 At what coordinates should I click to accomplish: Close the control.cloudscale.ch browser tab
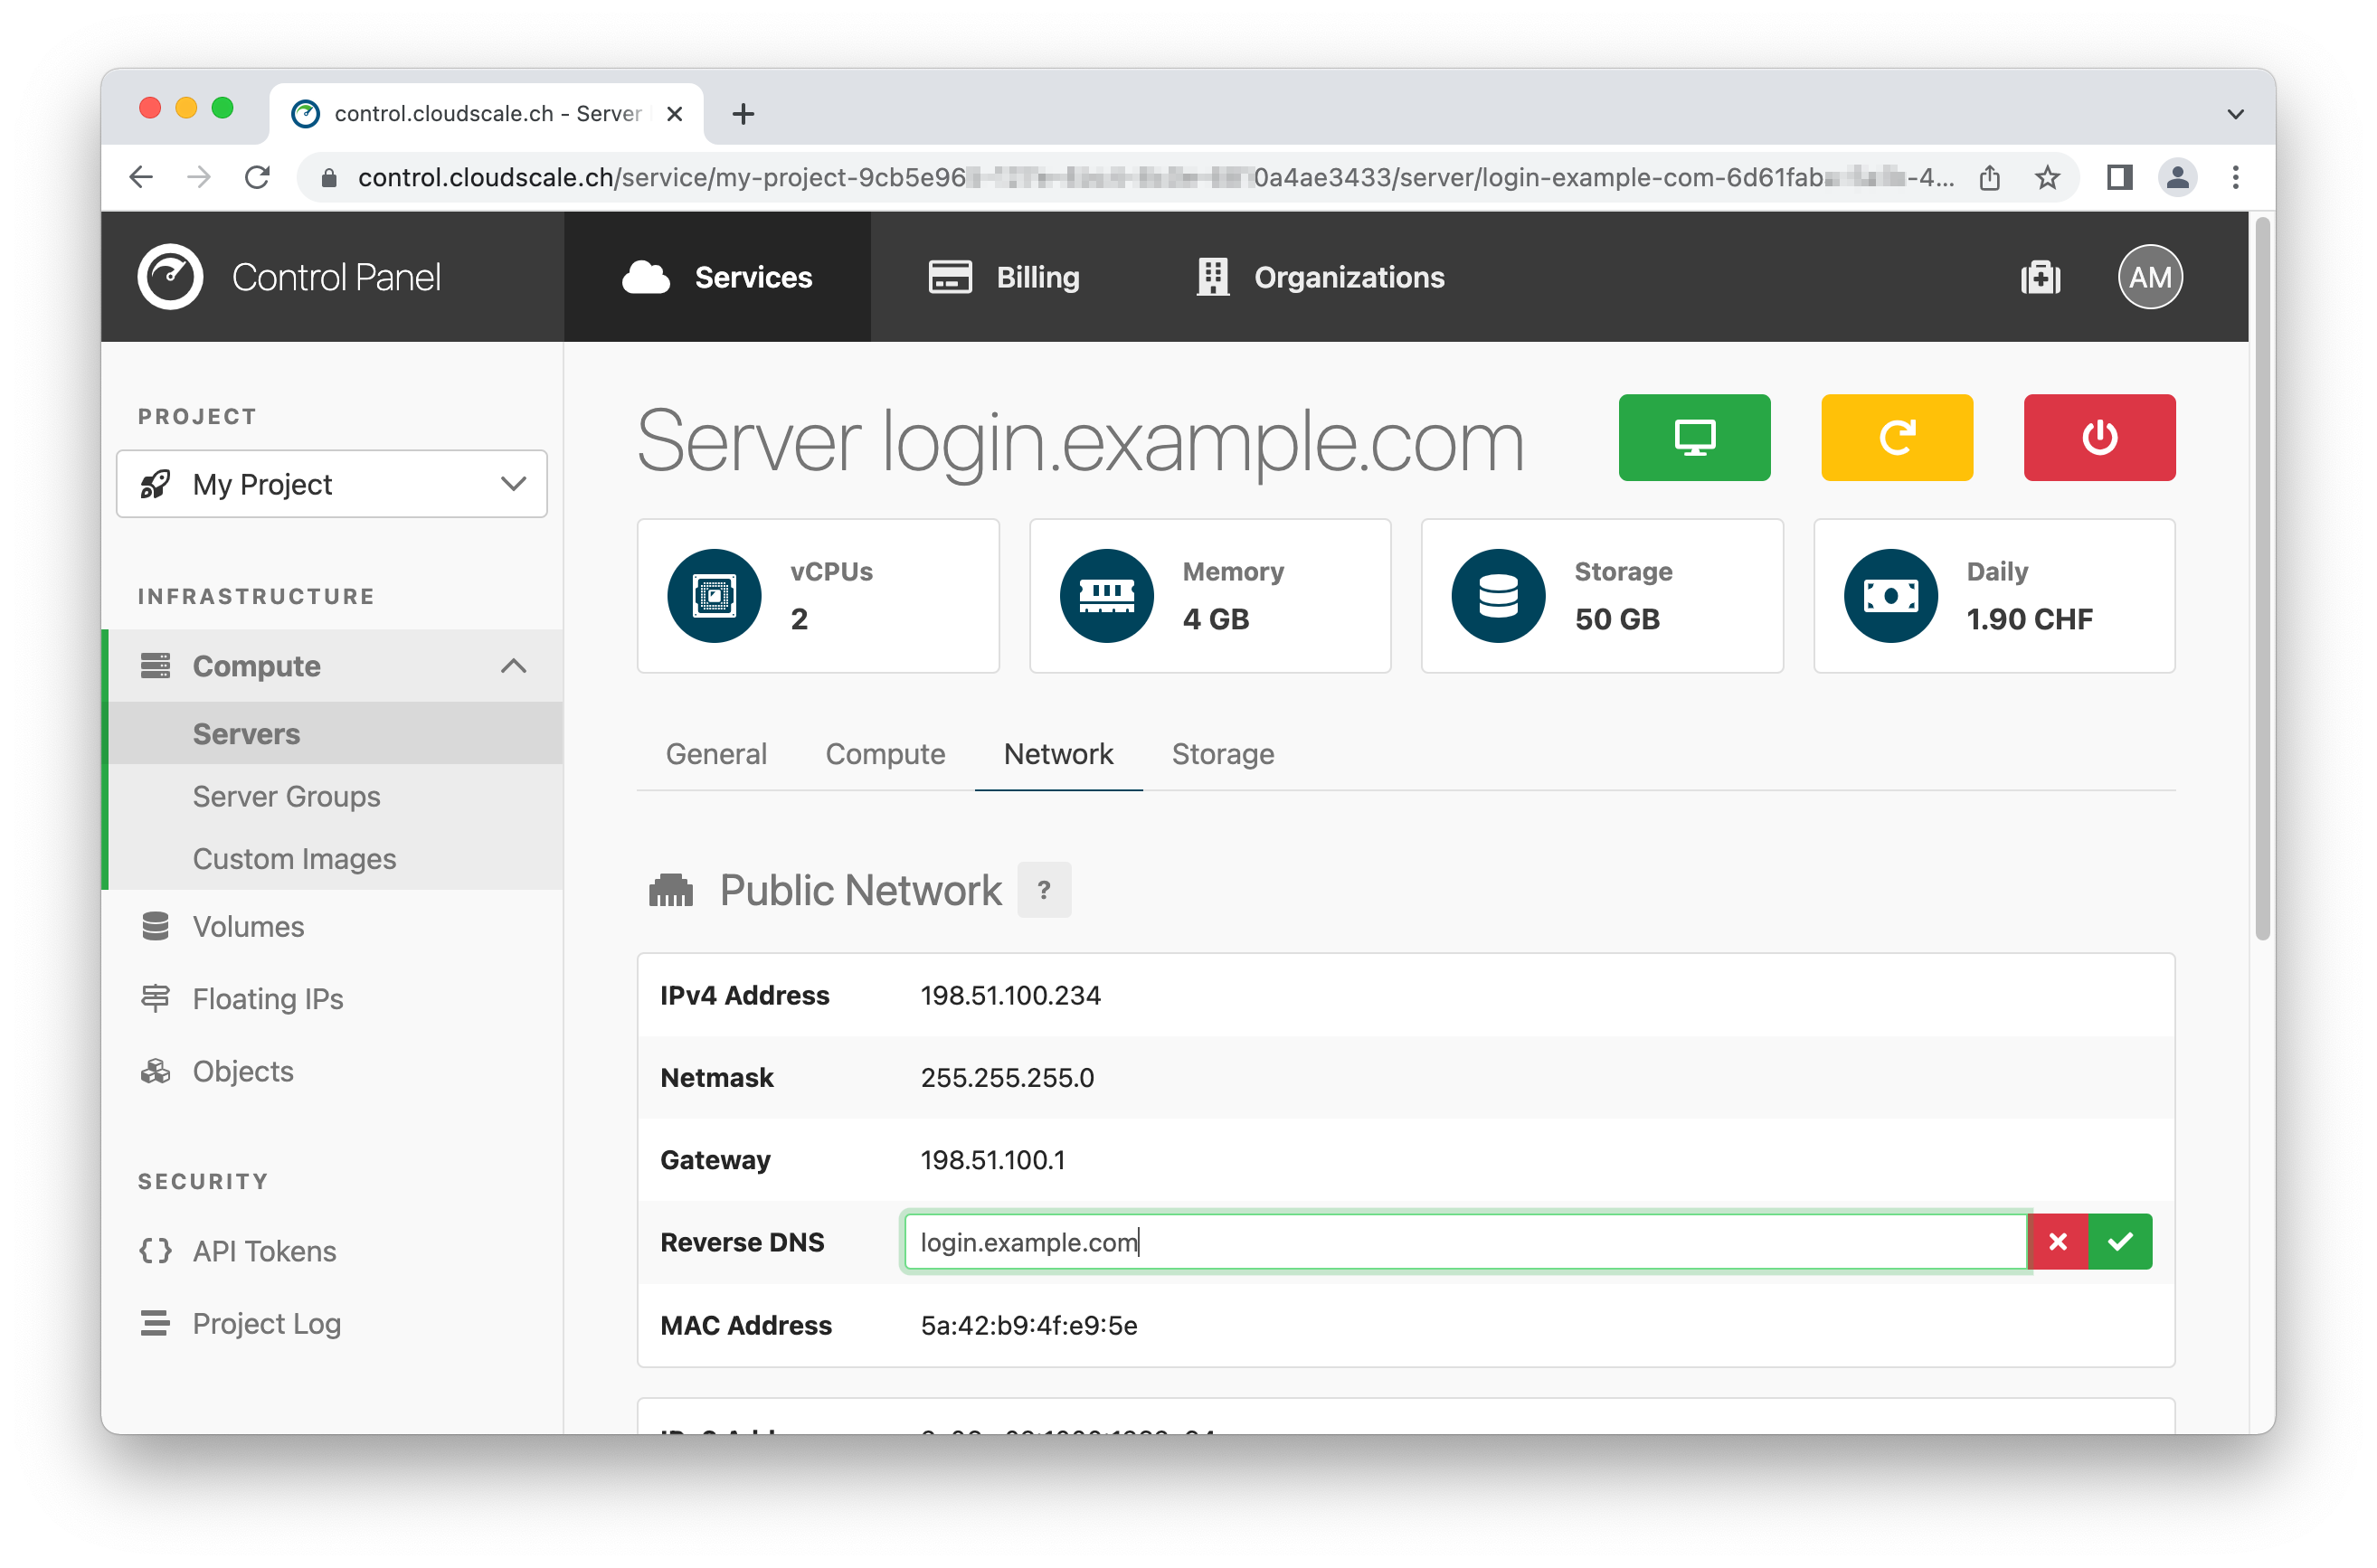[x=674, y=114]
